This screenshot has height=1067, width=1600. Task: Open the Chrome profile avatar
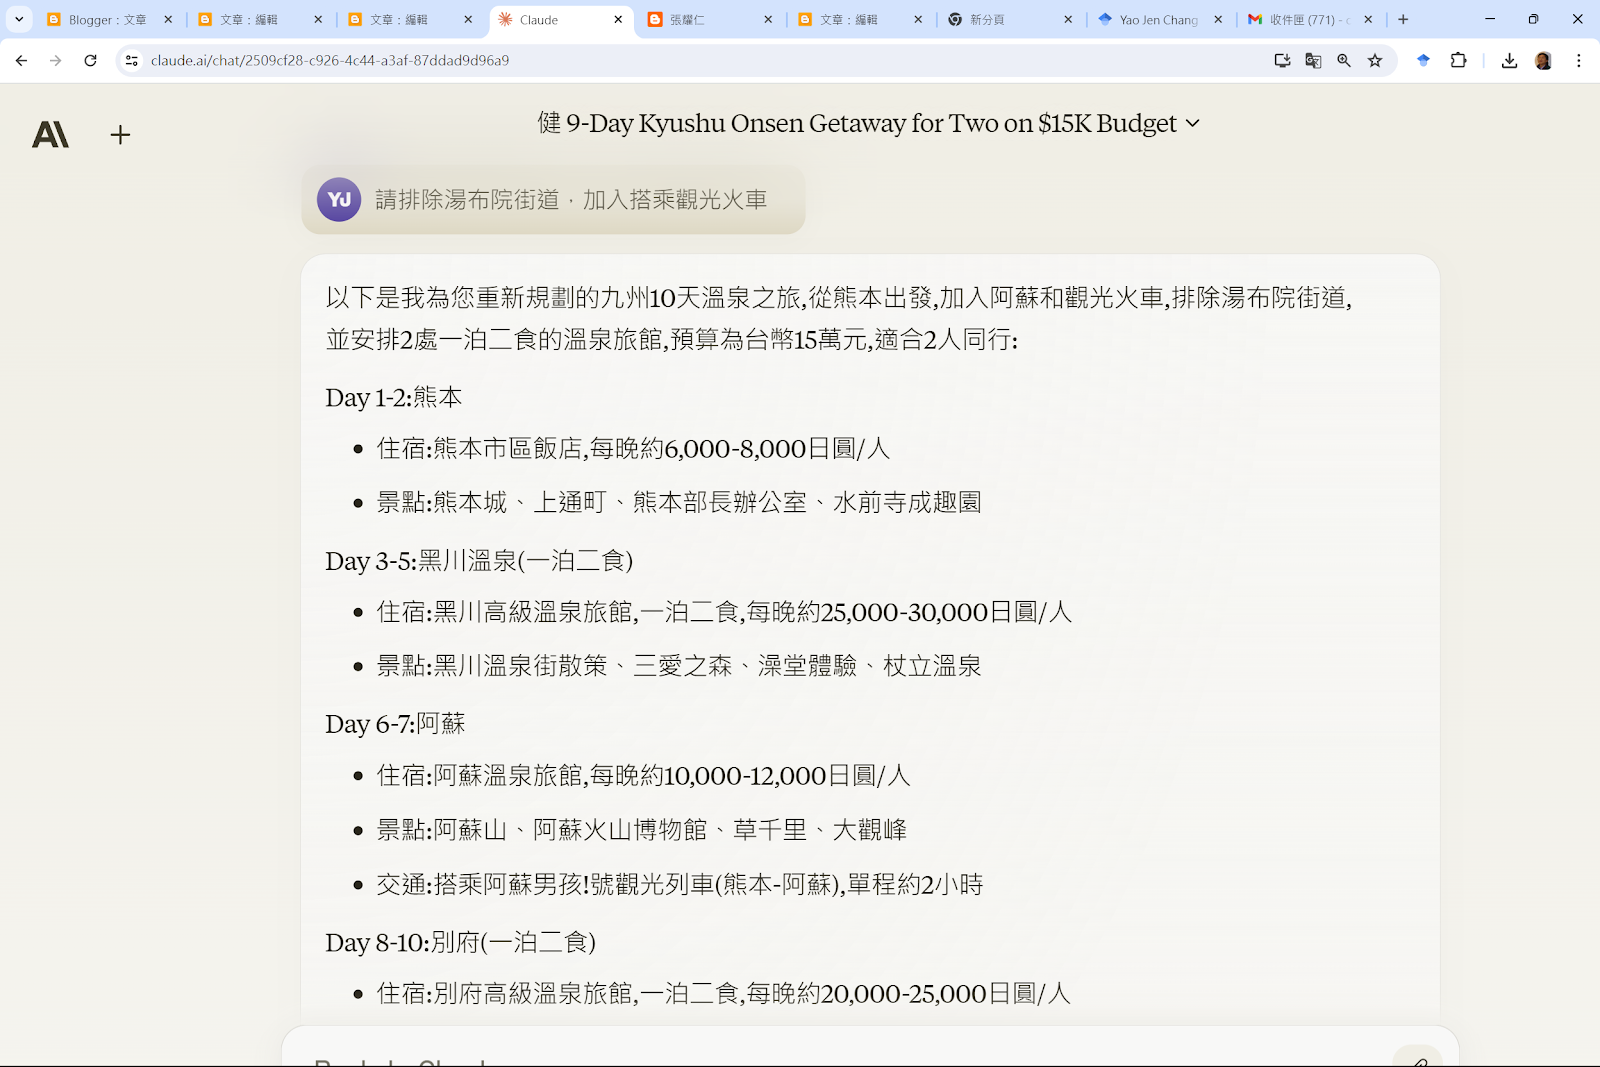[1543, 61]
